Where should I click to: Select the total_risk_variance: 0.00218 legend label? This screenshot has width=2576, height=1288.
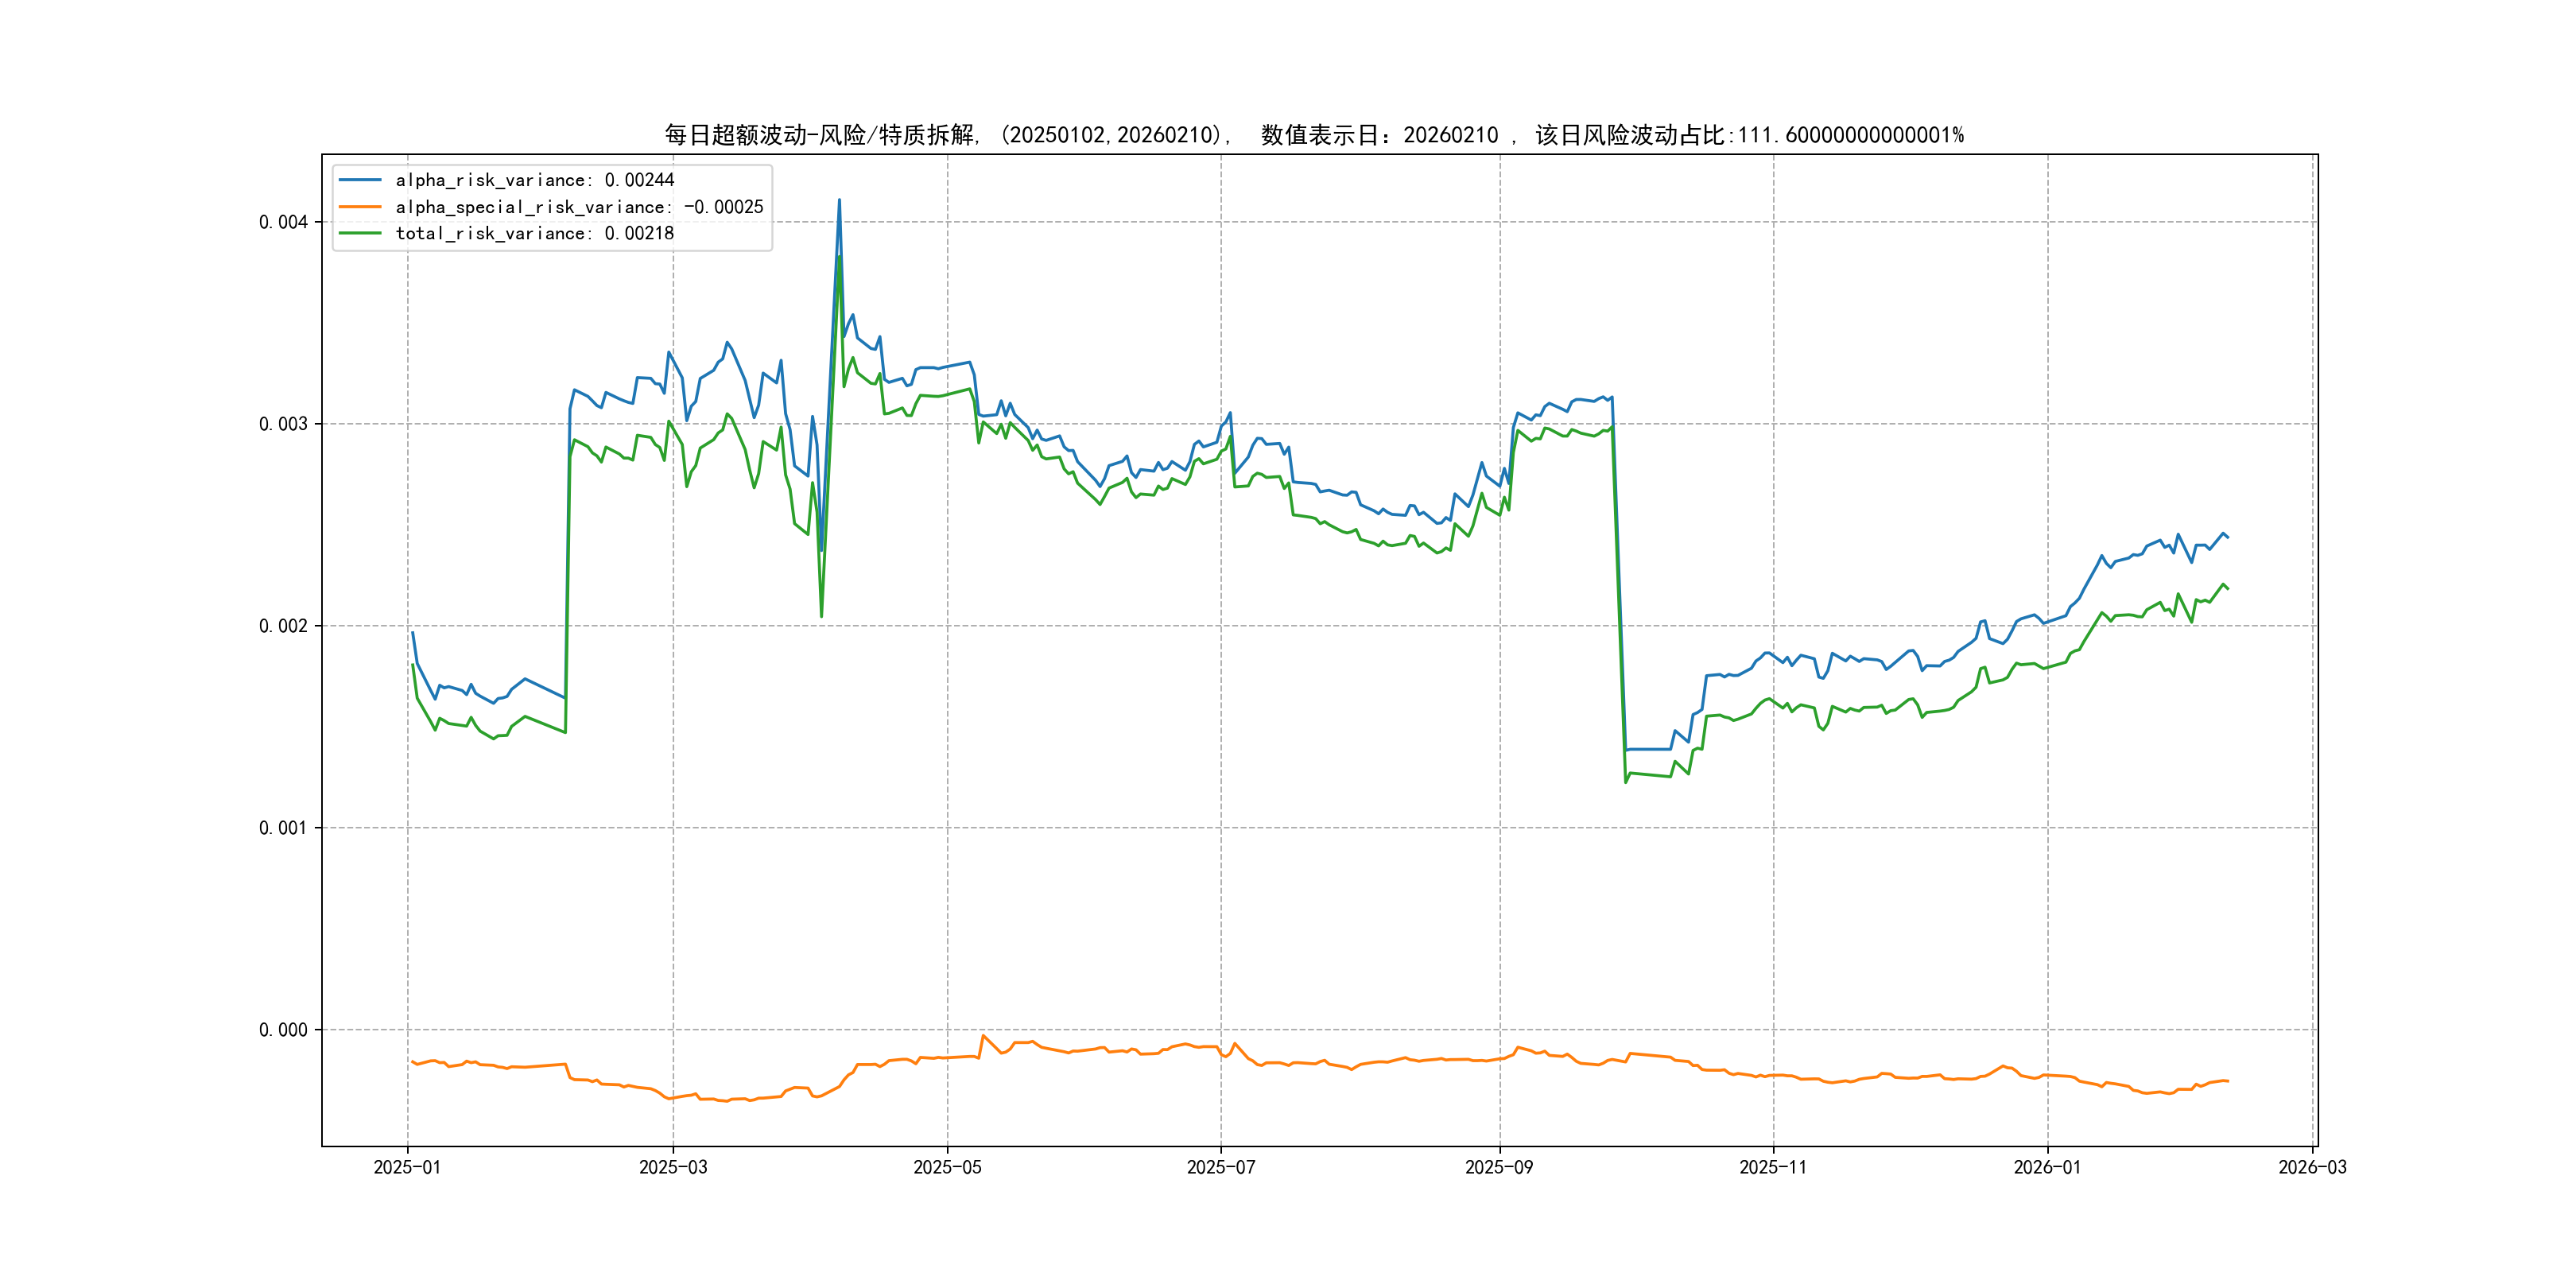coord(534,233)
